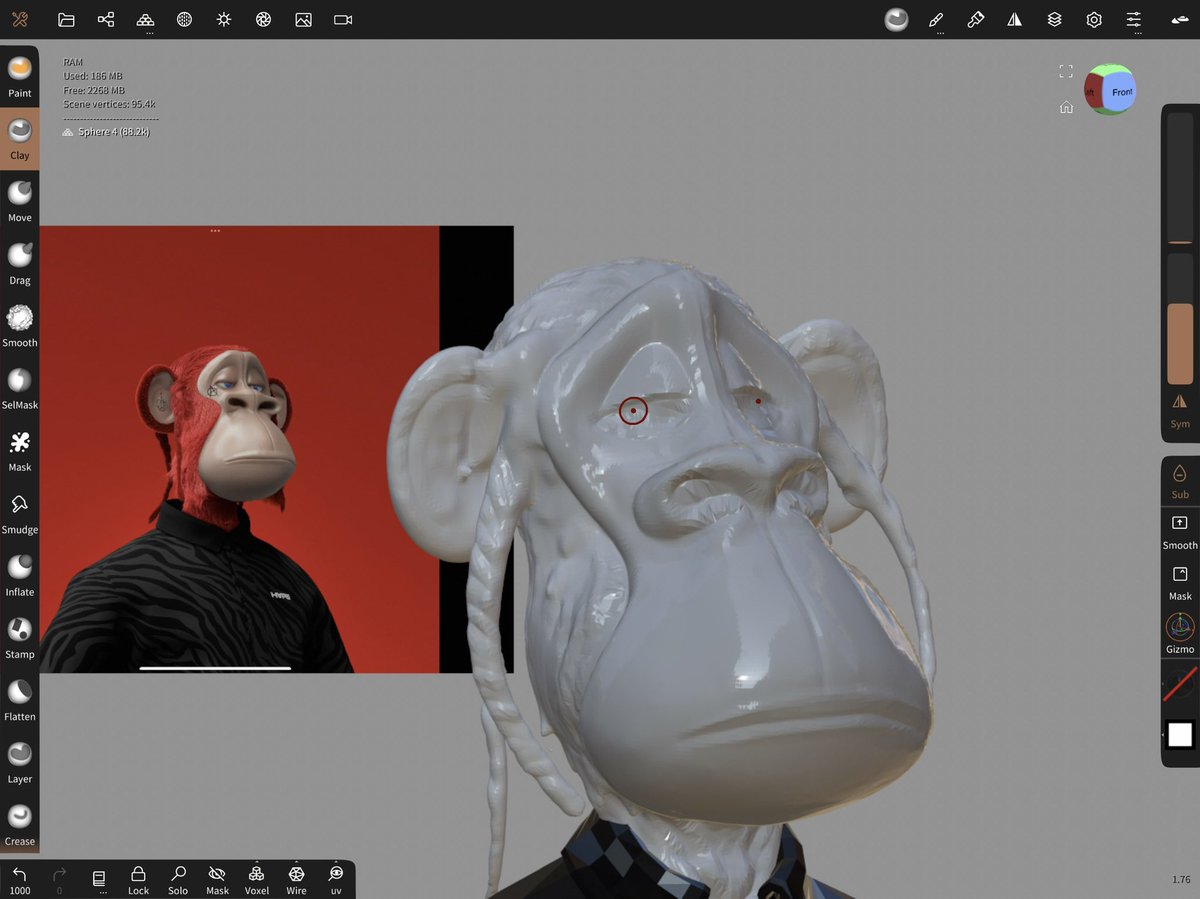The height and width of the screenshot is (899, 1200).
Task: Select the Clay tool
Action: 20,139
